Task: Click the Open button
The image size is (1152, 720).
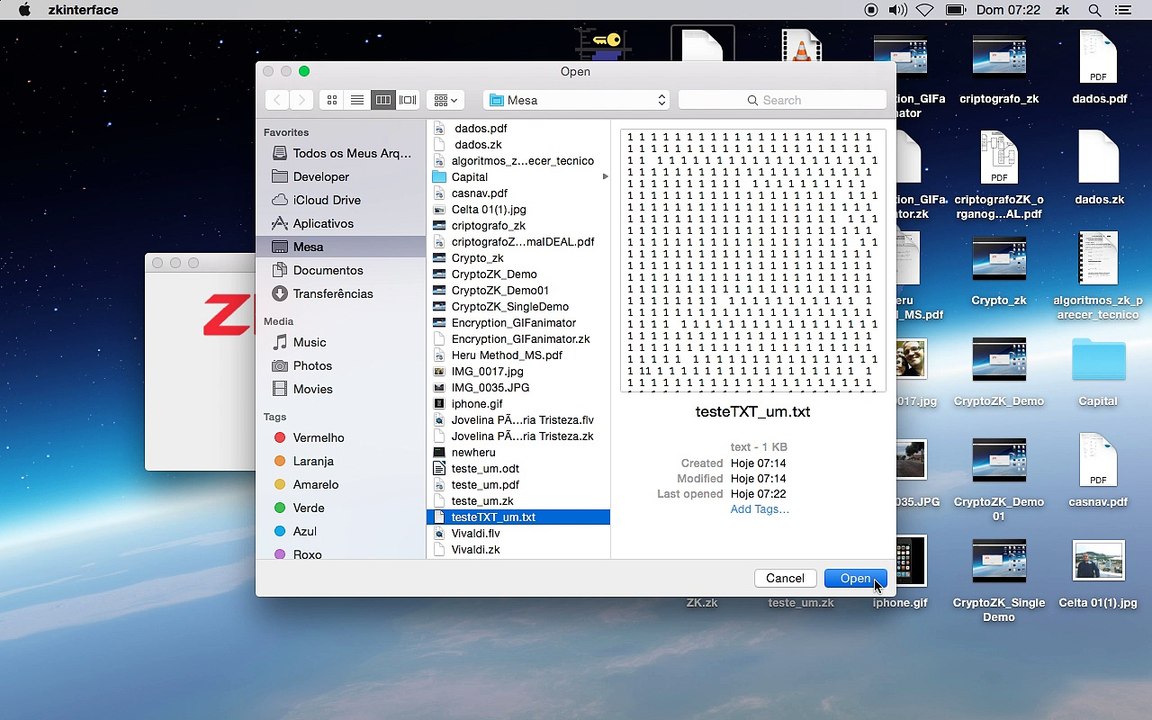Action: click(x=855, y=578)
